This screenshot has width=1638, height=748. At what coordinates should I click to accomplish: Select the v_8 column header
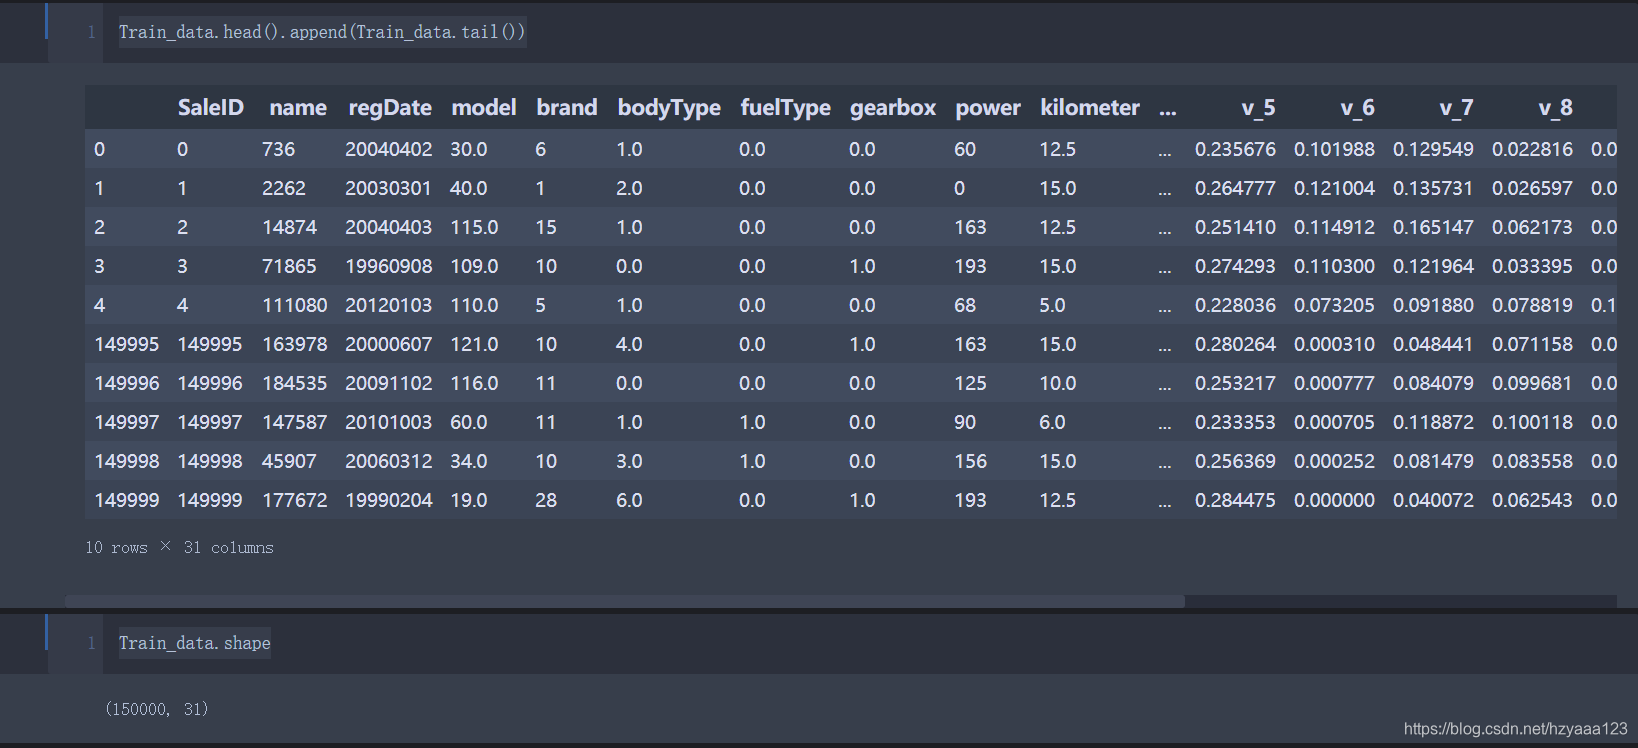click(1555, 108)
